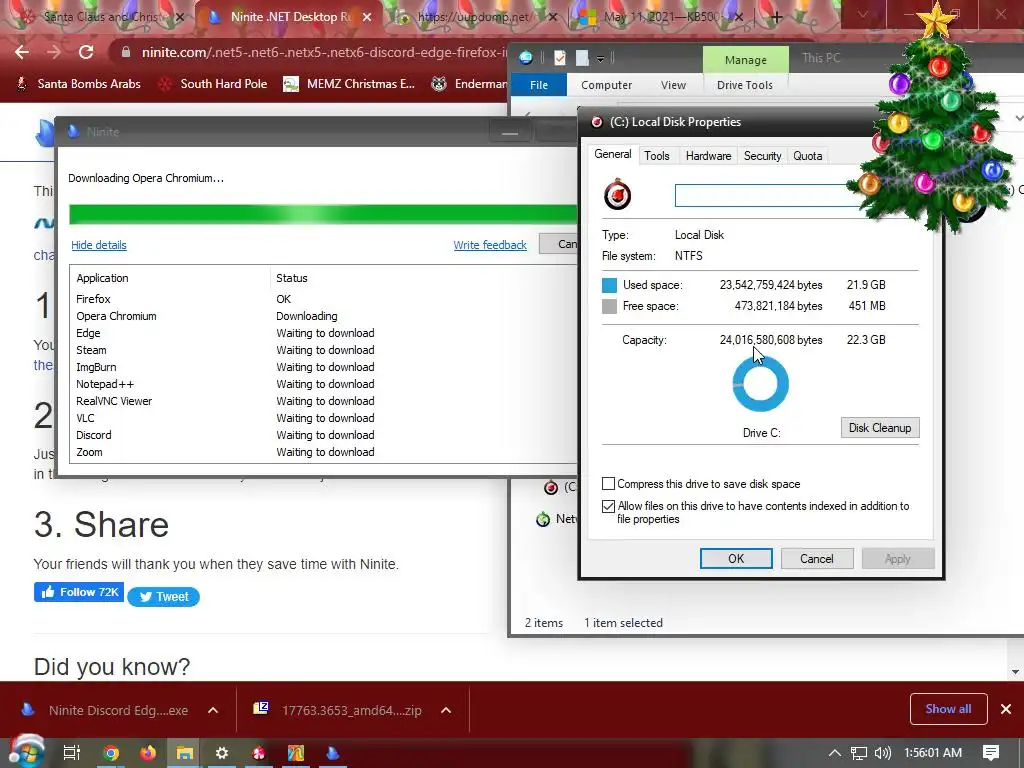
Task: Go back in Chrome browser
Action: click(22, 52)
